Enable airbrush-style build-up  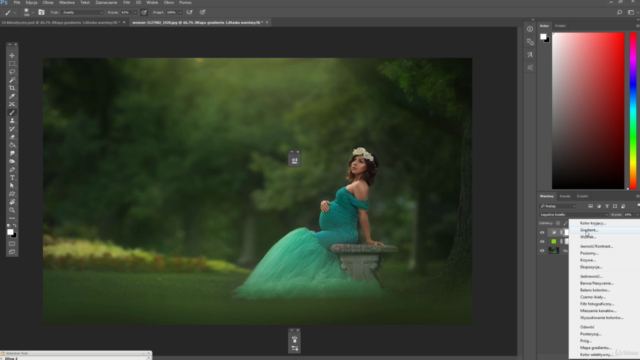189,12
